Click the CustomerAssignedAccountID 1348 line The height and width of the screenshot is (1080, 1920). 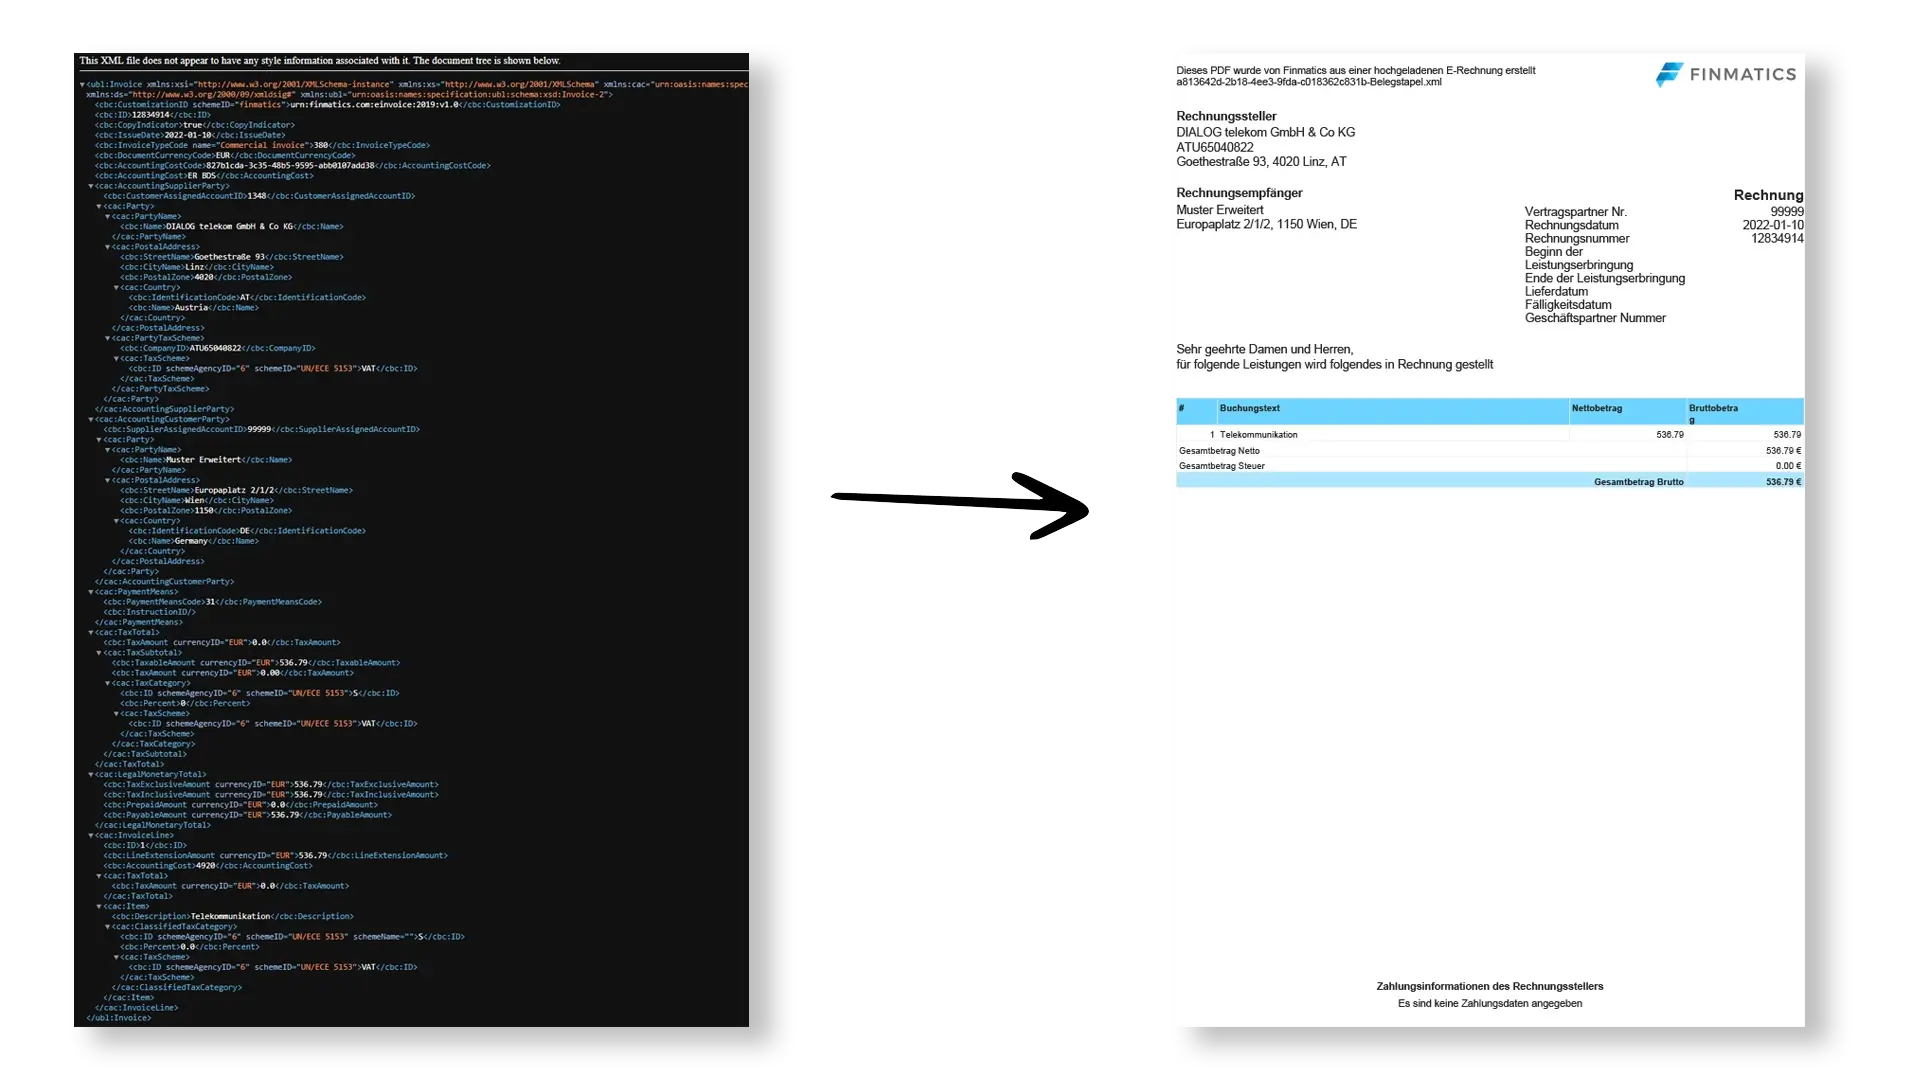point(259,196)
